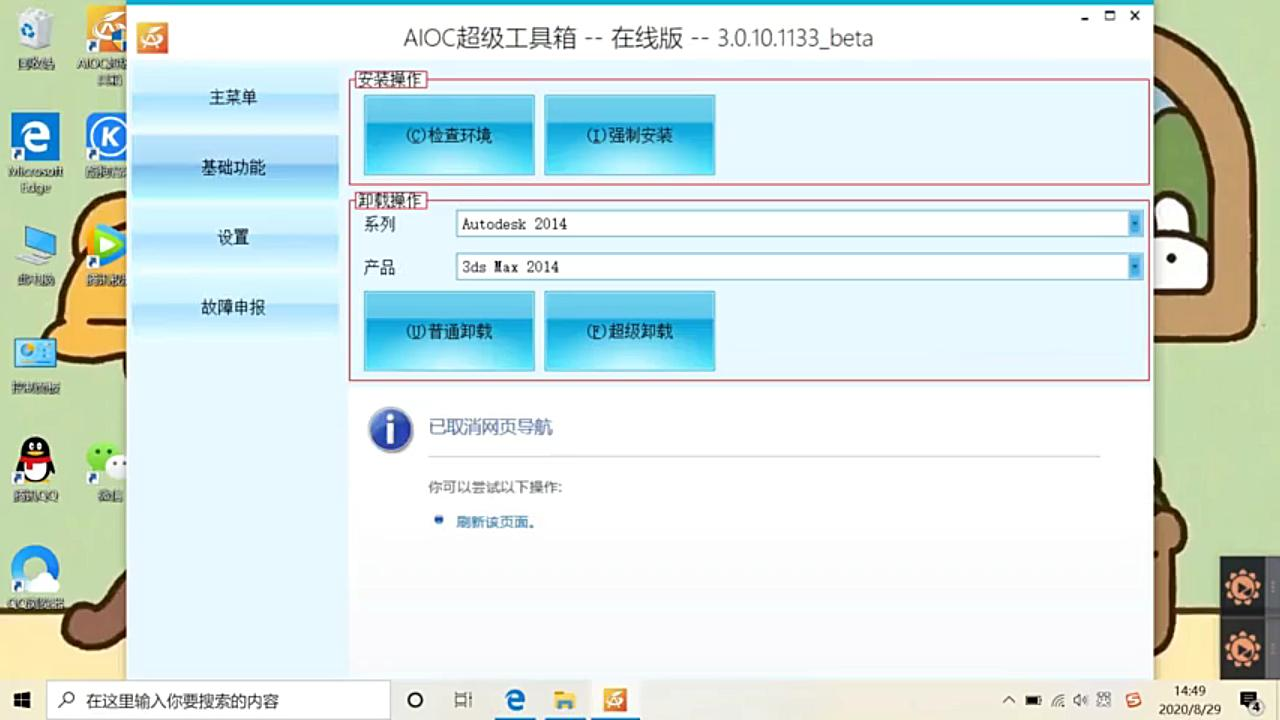Open the volume speaker tray icon
The image size is (1280, 720).
1080,700
